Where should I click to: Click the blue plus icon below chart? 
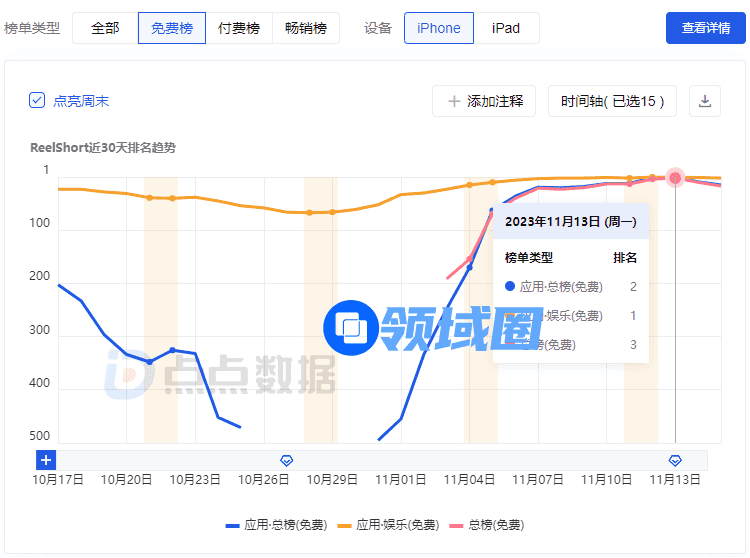[x=47, y=460]
